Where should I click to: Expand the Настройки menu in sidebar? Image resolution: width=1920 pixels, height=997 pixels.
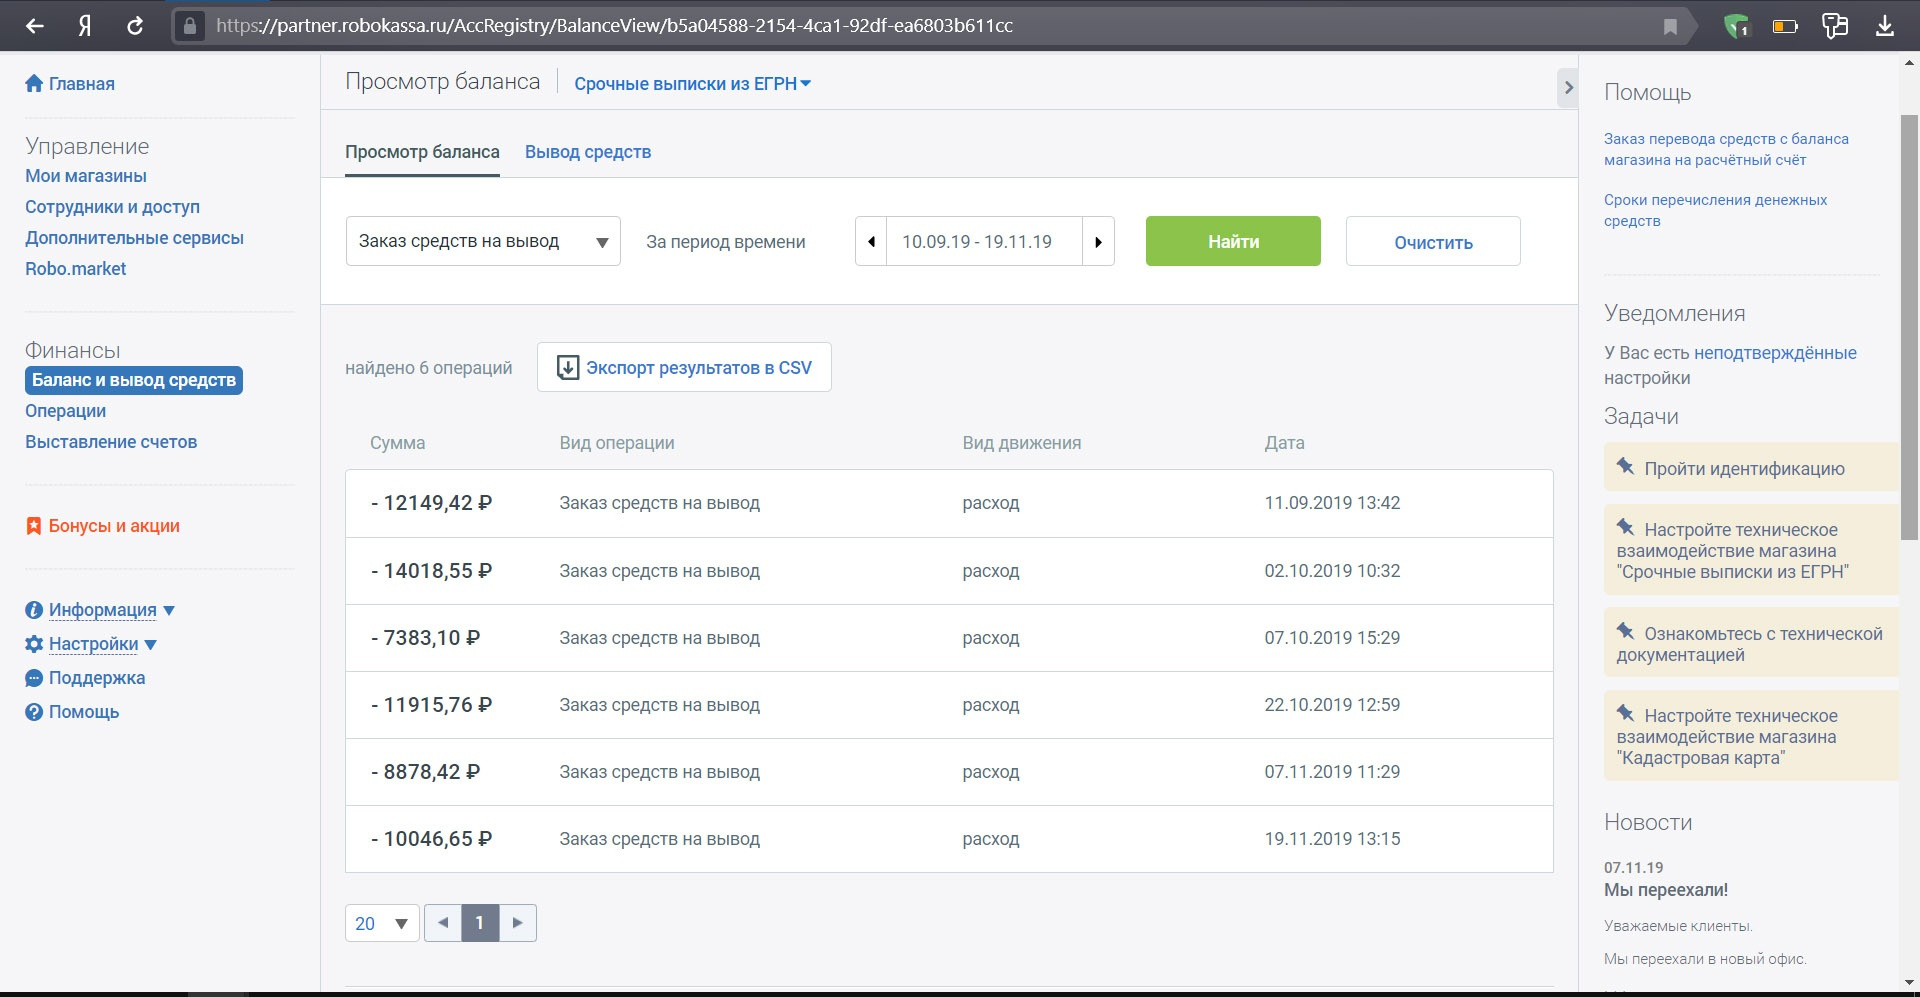click(103, 644)
